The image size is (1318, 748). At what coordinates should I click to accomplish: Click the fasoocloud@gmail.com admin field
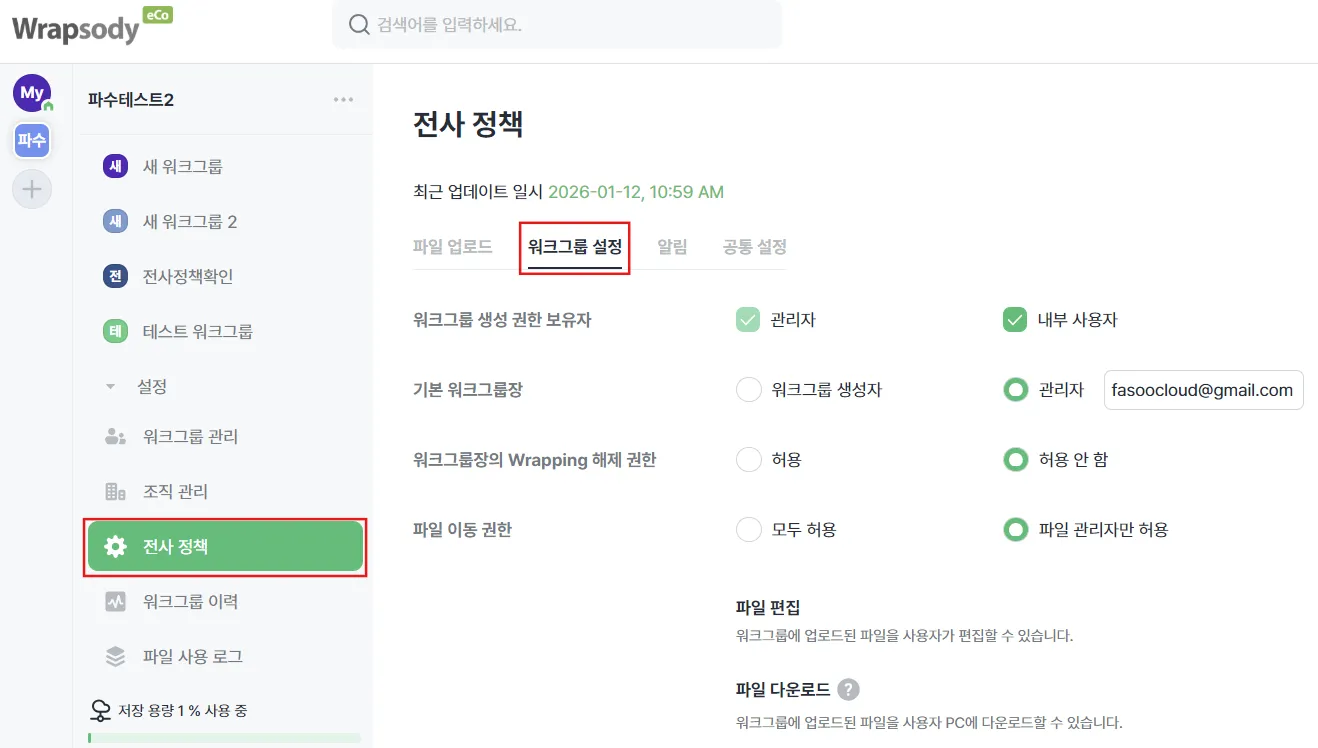click(1203, 390)
